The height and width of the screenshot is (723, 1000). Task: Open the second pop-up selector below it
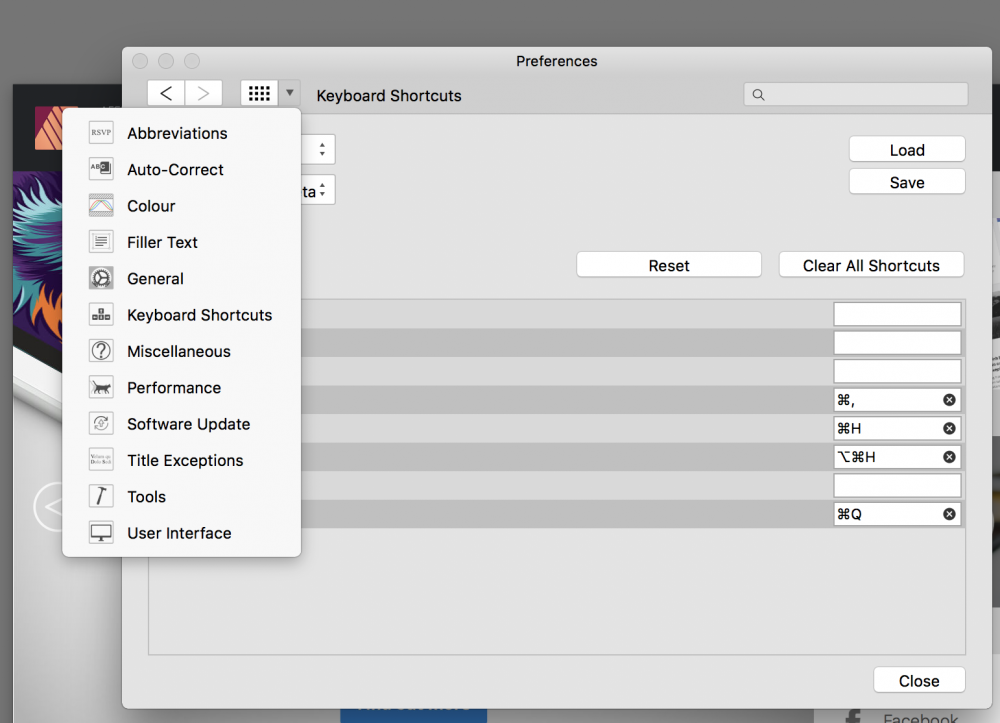click(x=320, y=191)
